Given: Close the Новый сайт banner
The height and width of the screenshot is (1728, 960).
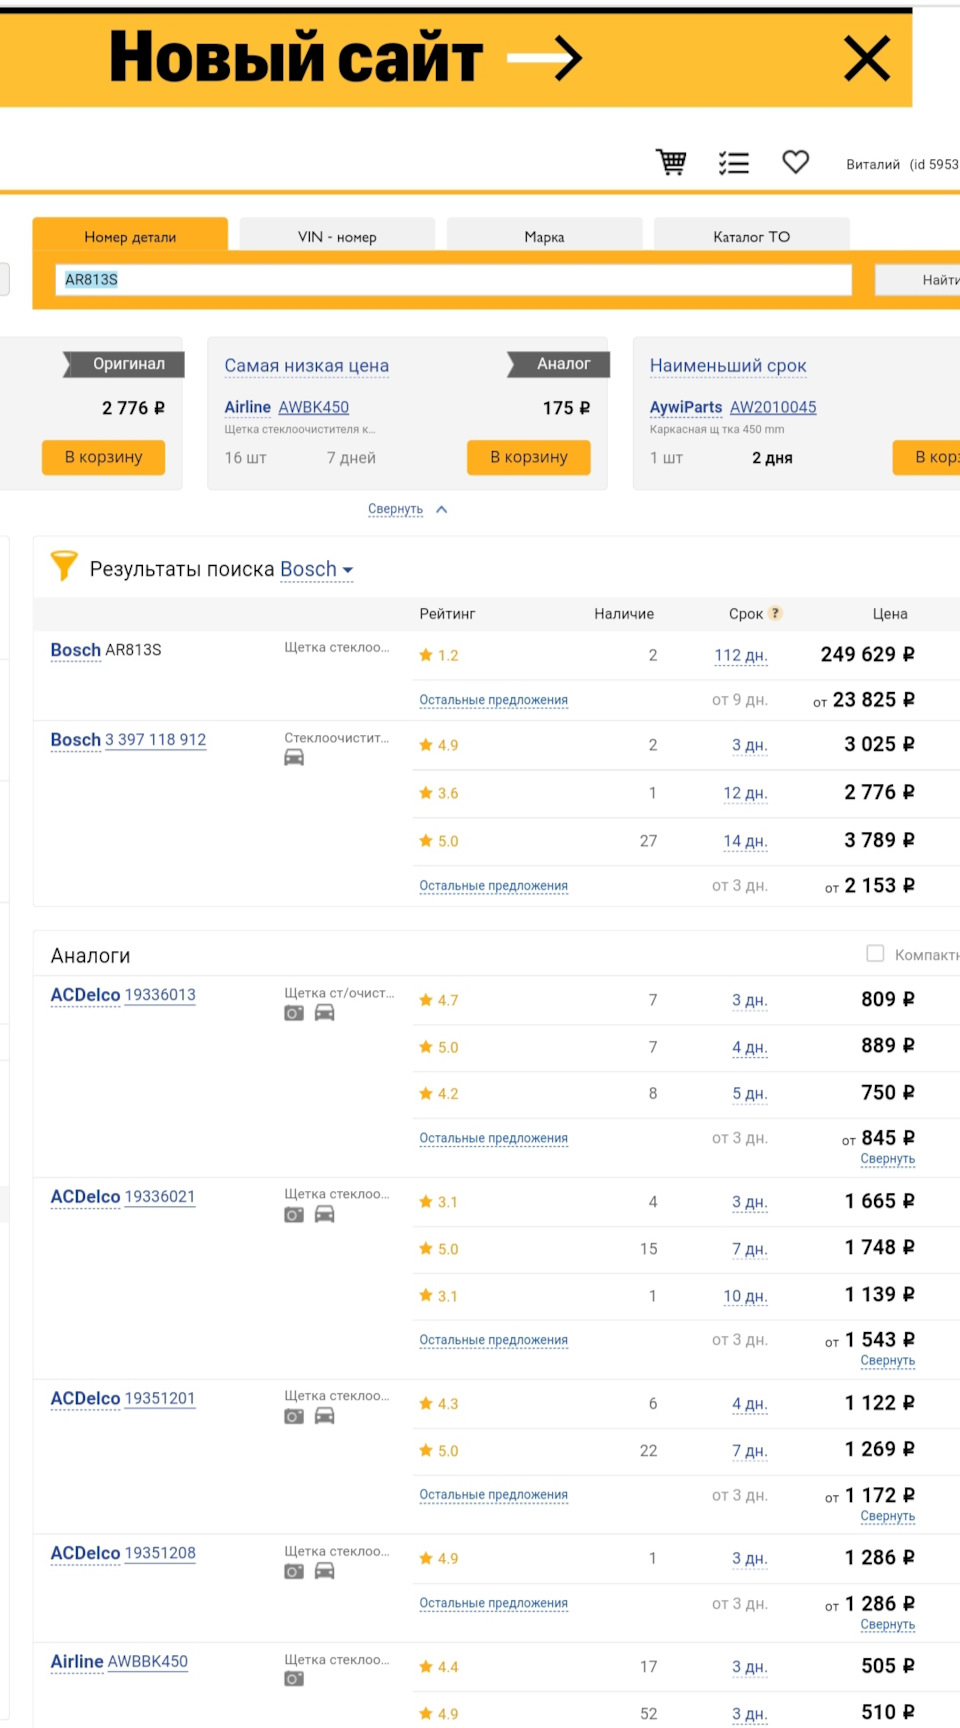Looking at the screenshot, I should (x=867, y=58).
